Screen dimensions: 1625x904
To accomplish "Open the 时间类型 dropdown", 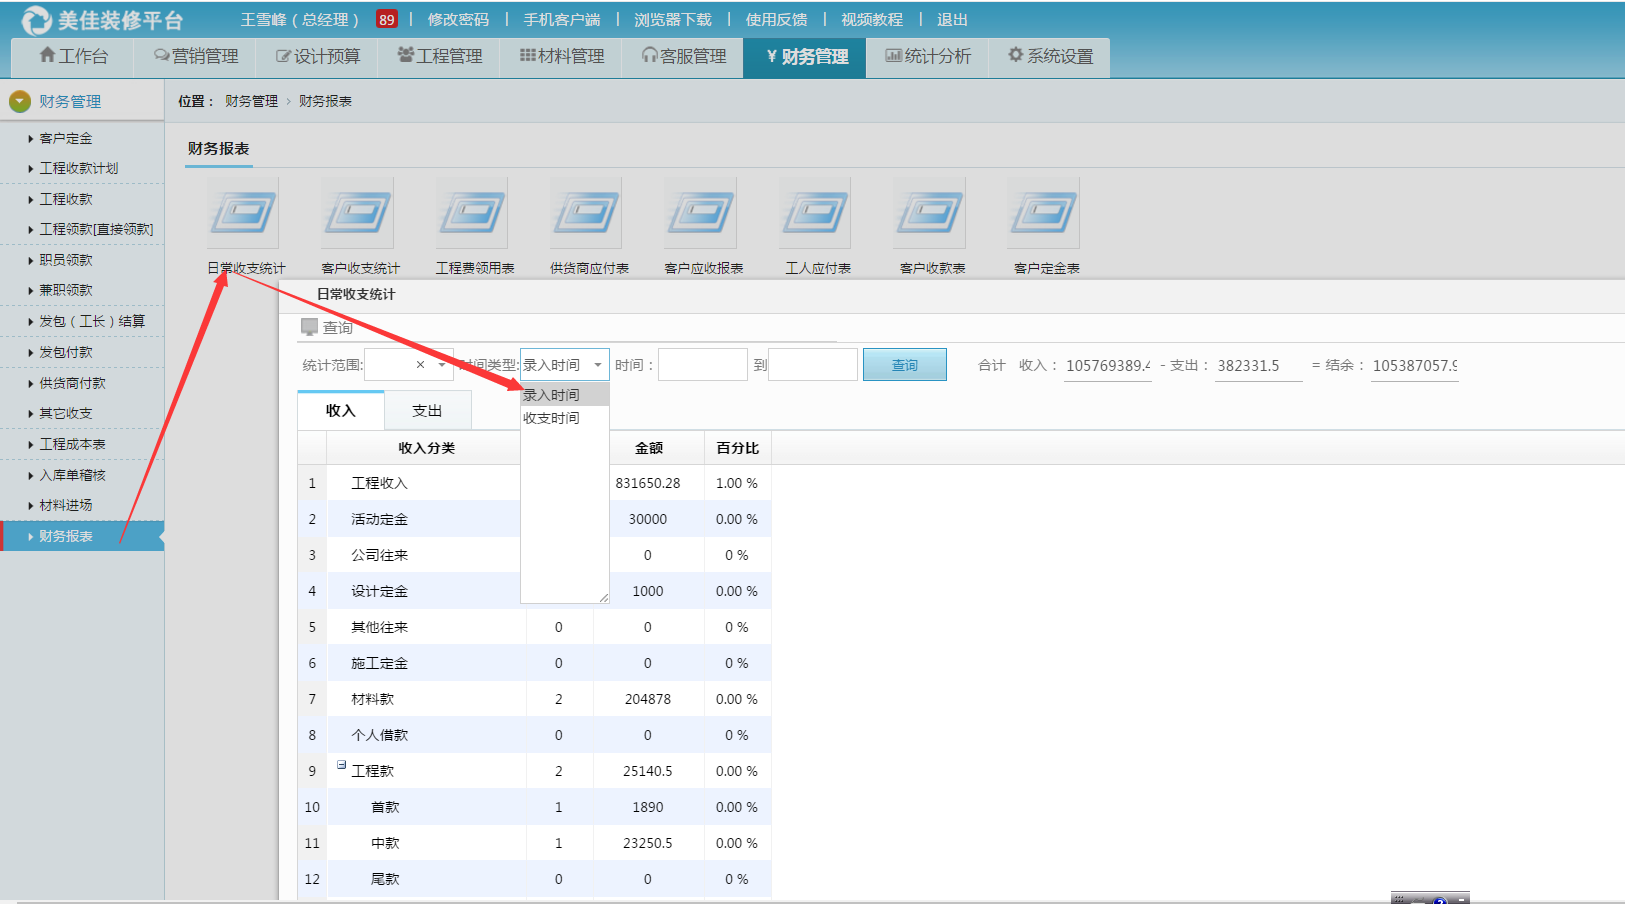I will click(596, 364).
